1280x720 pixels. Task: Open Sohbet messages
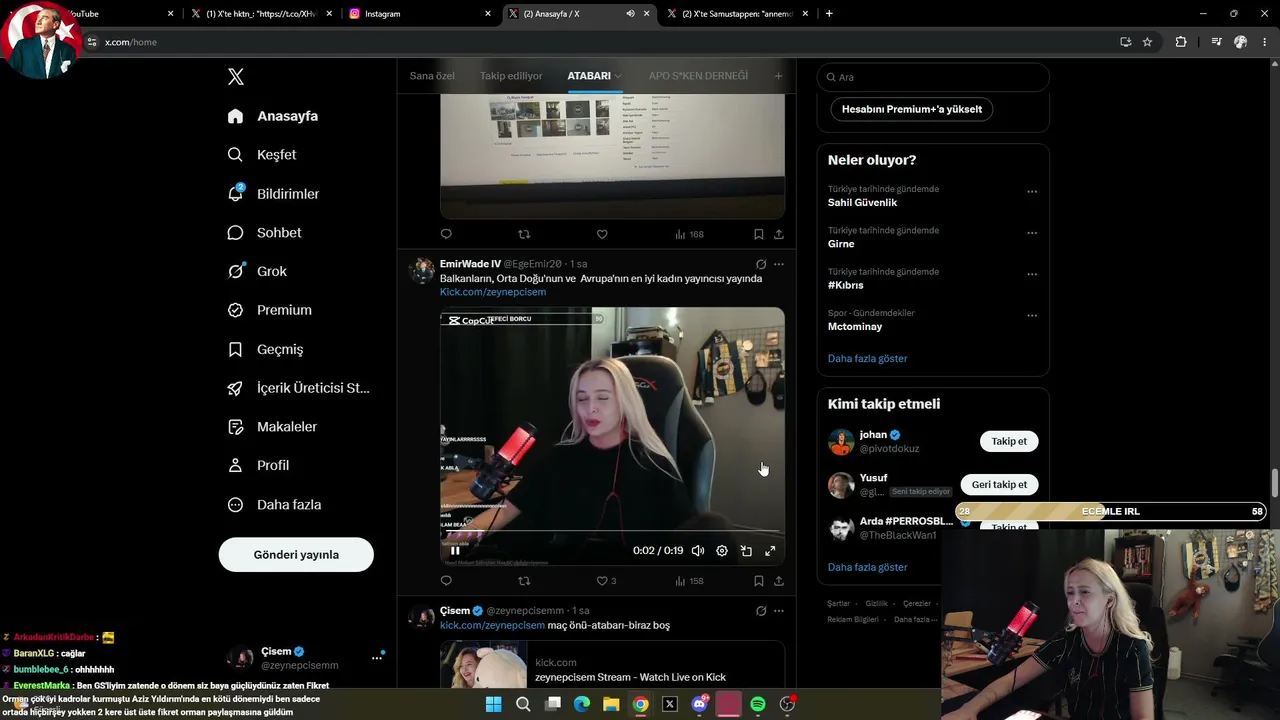264,233
